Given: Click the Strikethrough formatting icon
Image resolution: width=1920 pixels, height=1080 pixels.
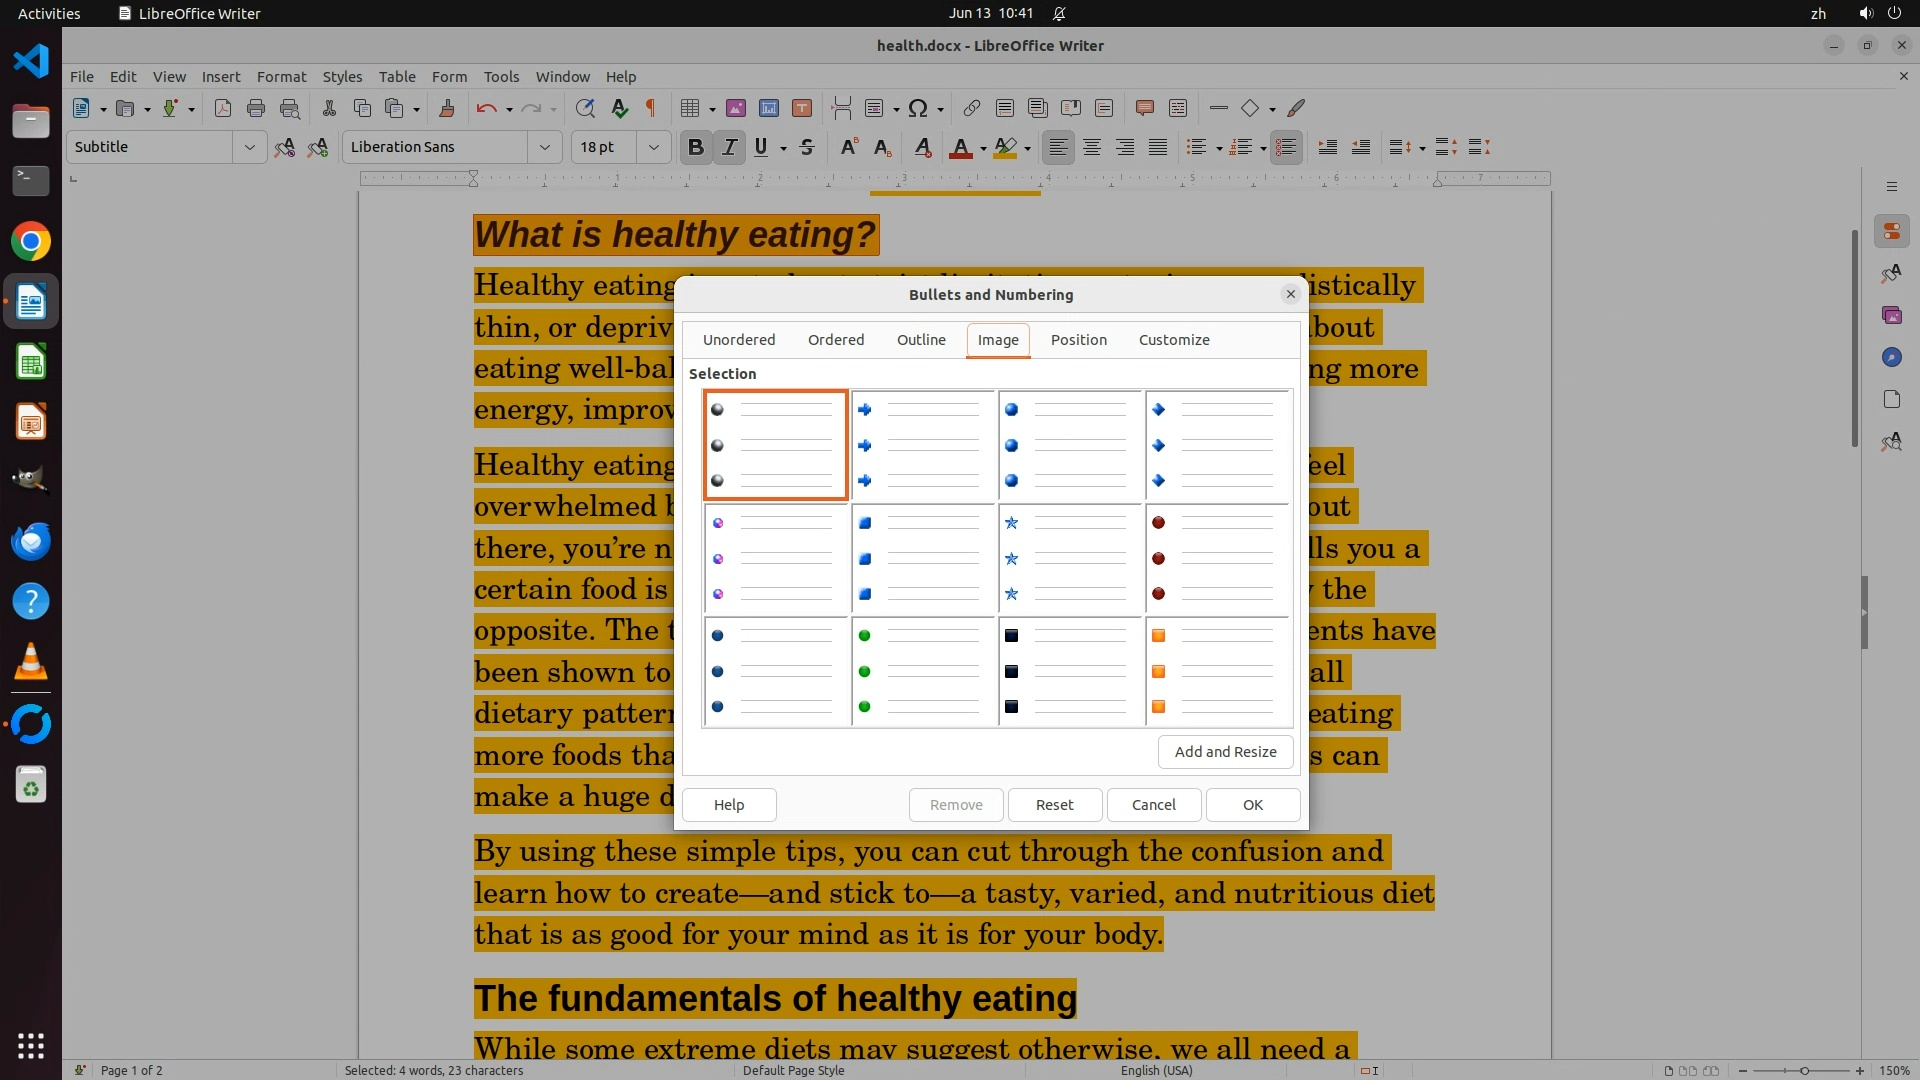Looking at the screenshot, I should [807, 147].
